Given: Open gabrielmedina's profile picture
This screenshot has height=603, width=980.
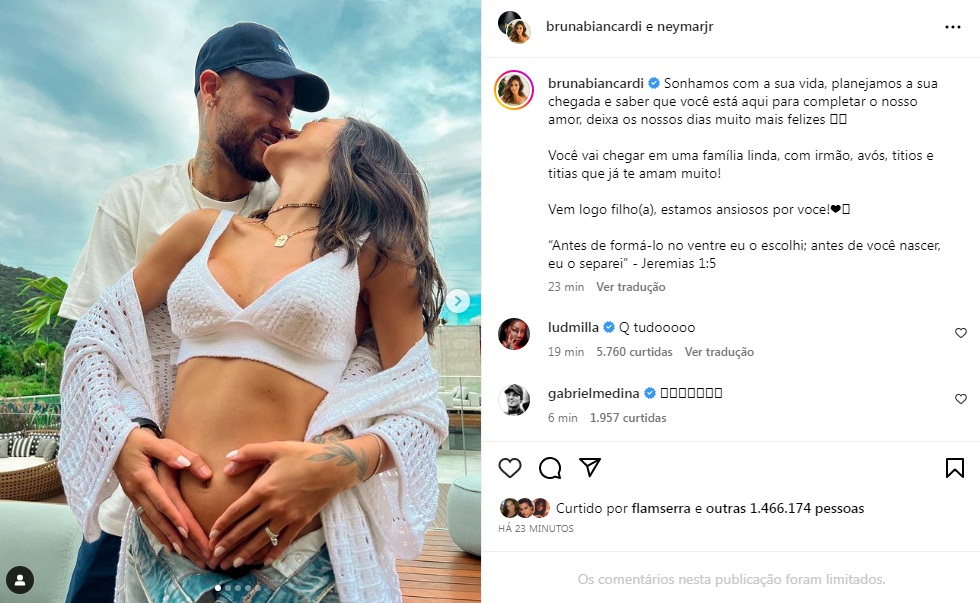Looking at the screenshot, I should [514, 399].
